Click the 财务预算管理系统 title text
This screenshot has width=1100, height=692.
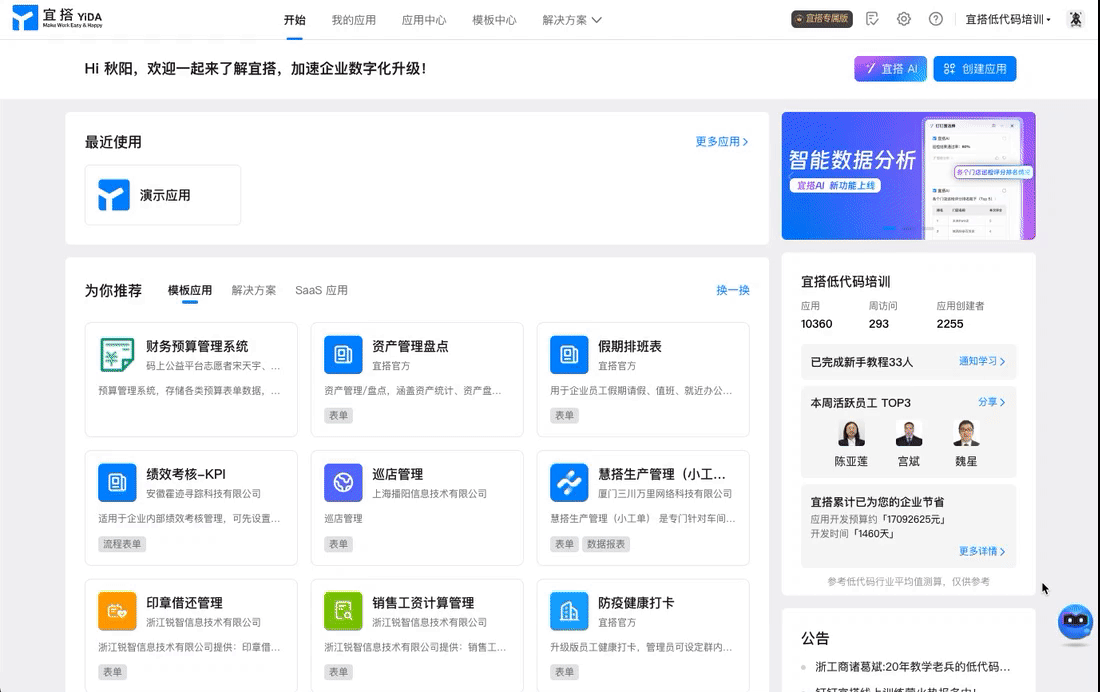pos(197,346)
